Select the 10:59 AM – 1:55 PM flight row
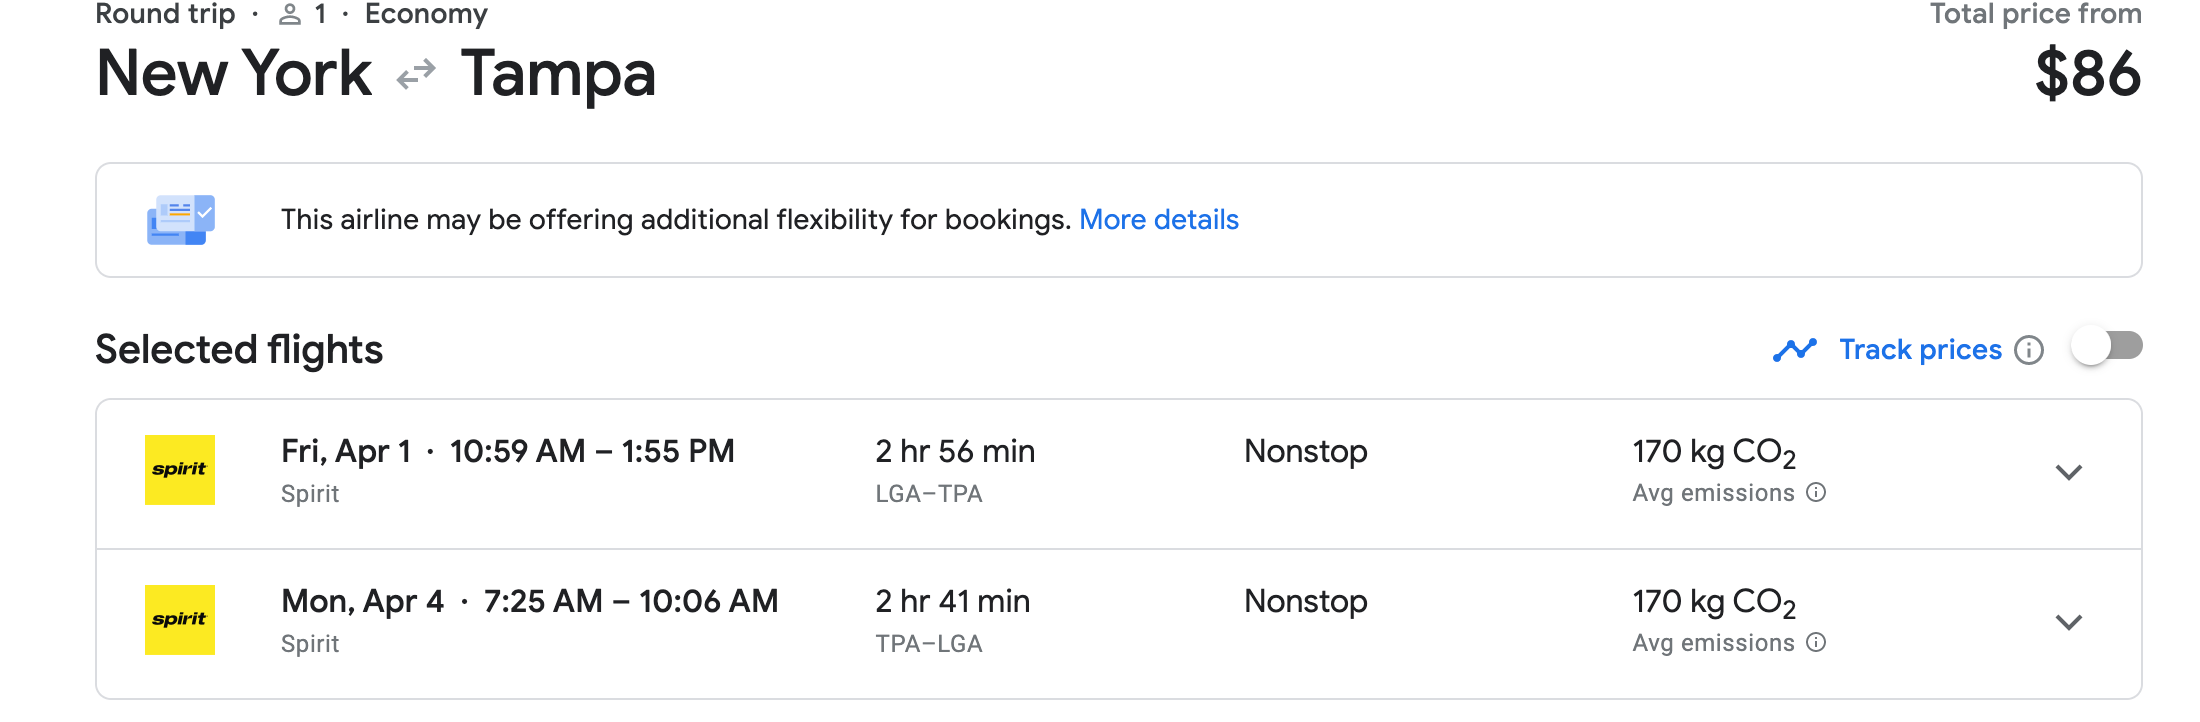 coord(592,452)
